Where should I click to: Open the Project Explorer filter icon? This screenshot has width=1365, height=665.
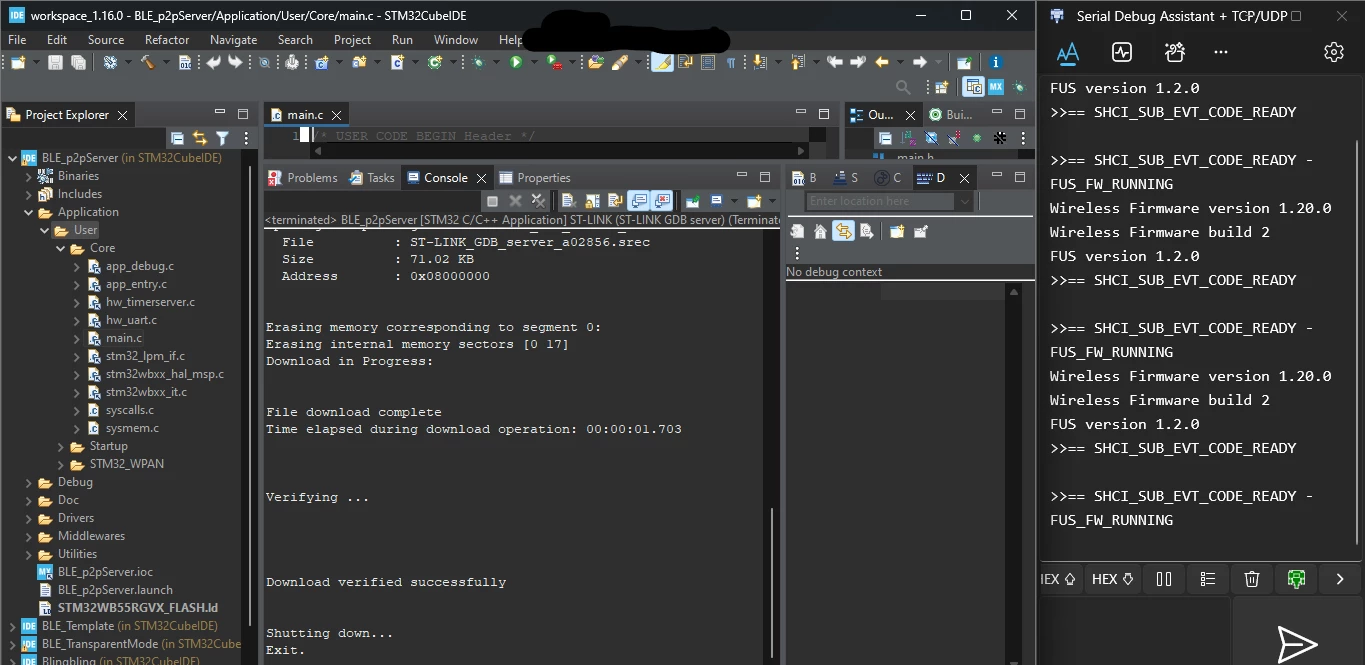pos(222,138)
